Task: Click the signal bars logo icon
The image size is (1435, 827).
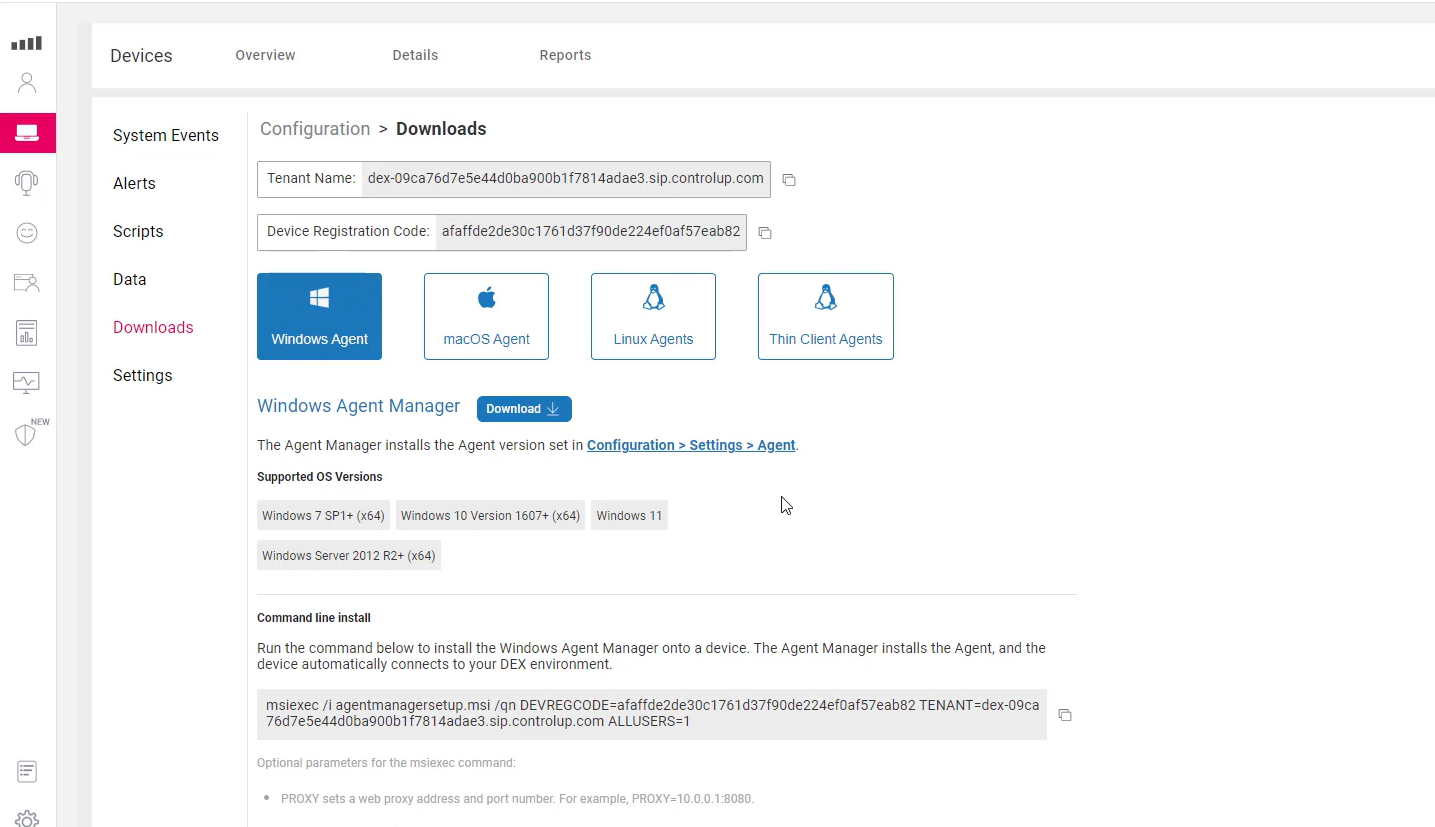Action: coord(27,43)
